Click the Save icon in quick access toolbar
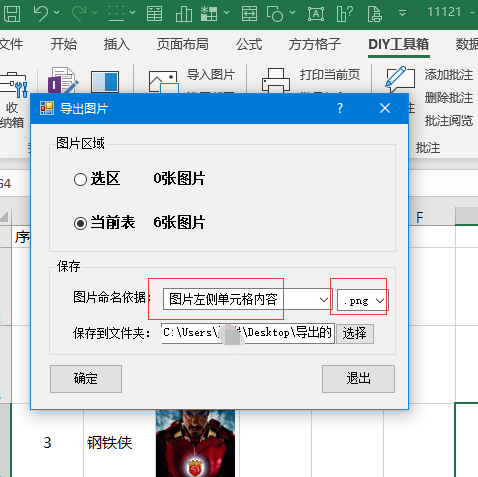The image size is (478, 477). (x=12, y=13)
